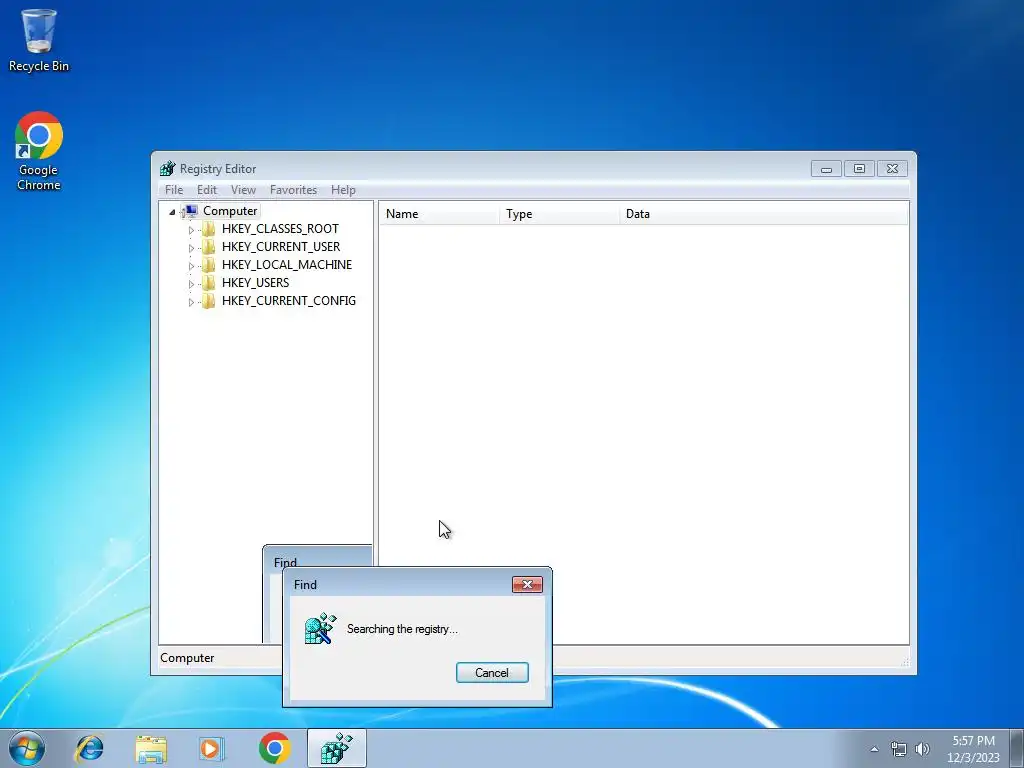The height and width of the screenshot is (768, 1024).
Task: Click the HKEY_CLASSES_ROOT folder icon
Action: click(x=208, y=229)
